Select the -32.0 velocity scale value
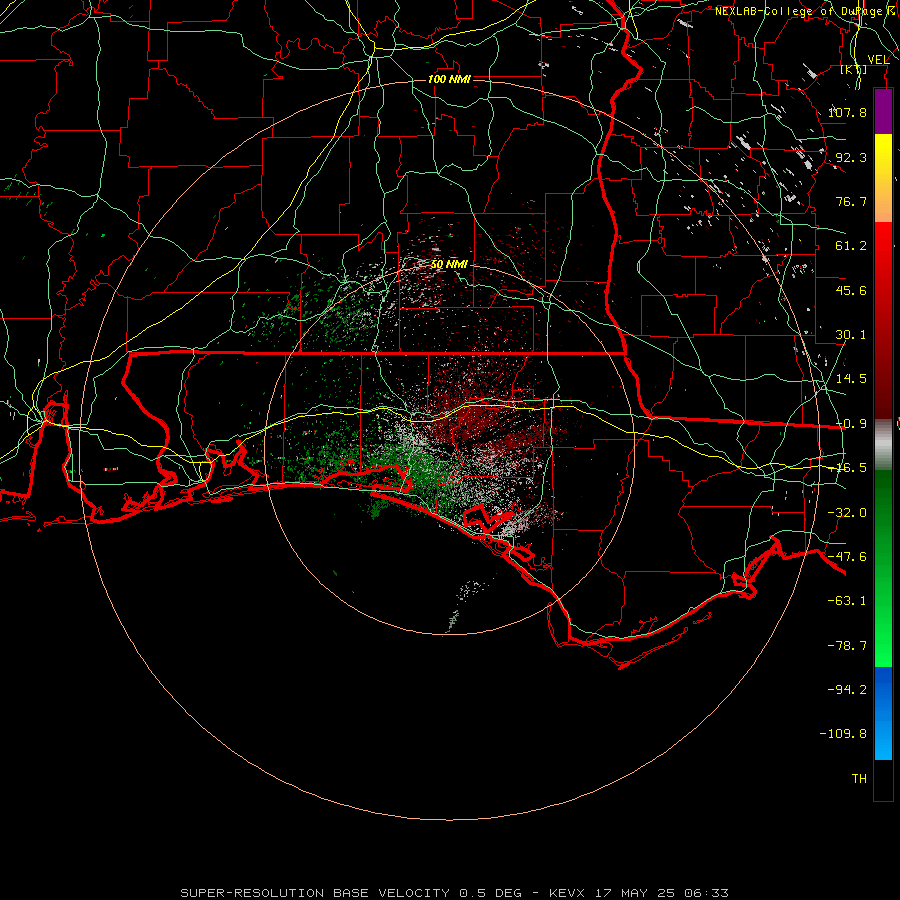Screen dimensions: 900x900 pos(847,513)
